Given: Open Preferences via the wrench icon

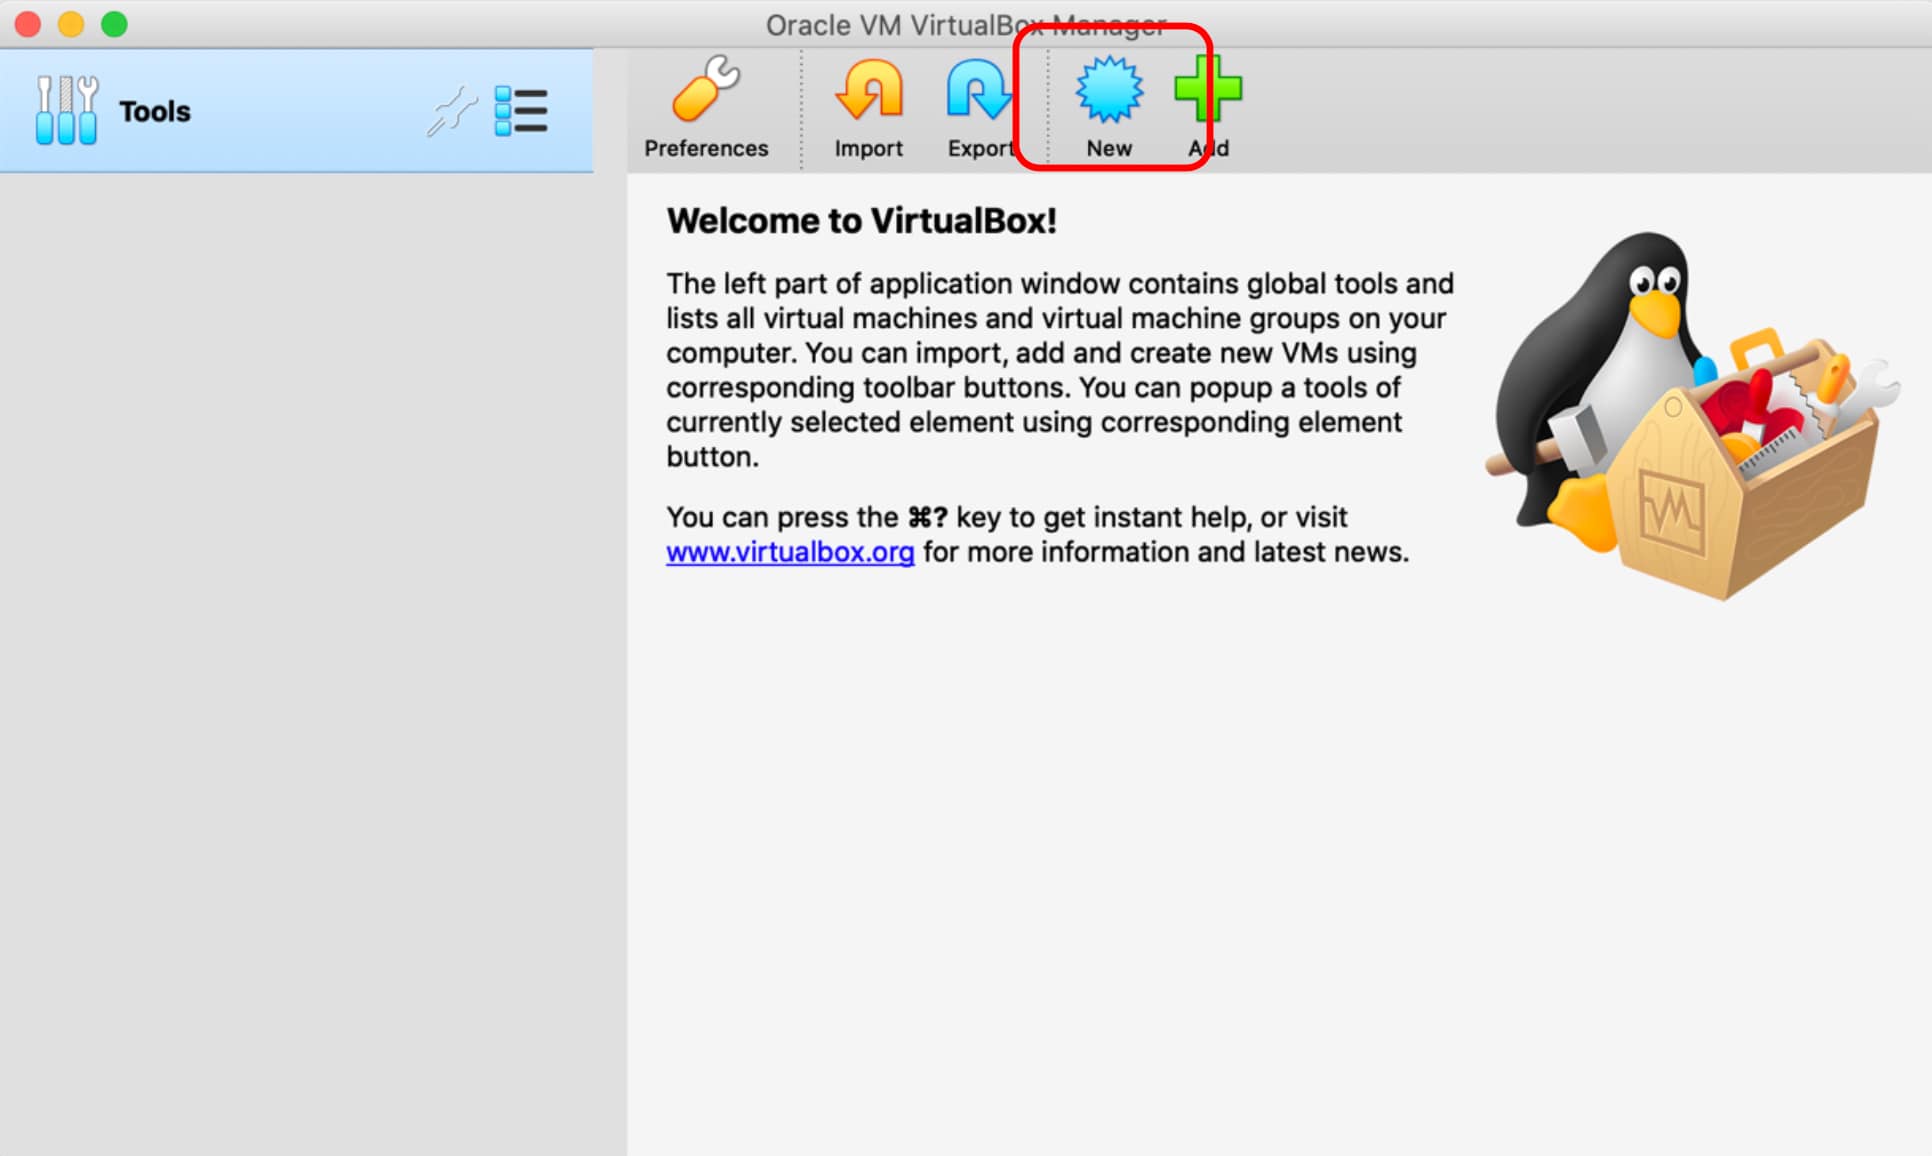Looking at the screenshot, I should (x=706, y=90).
